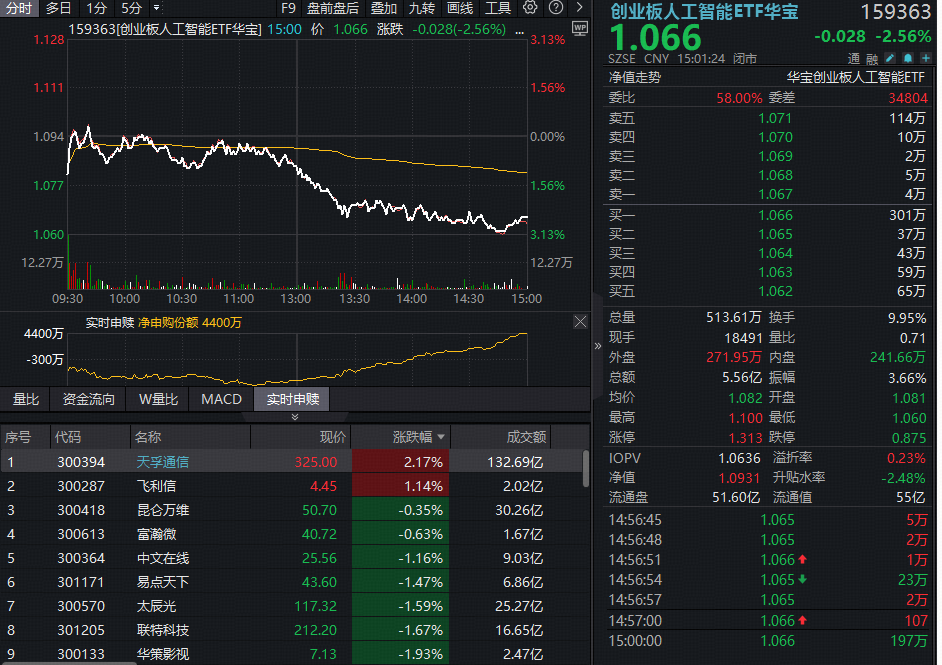Image resolution: width=942 pixels, height=665 pixels.
Task: Open the 天孚通信 stock link
Action: coord(163,462)
